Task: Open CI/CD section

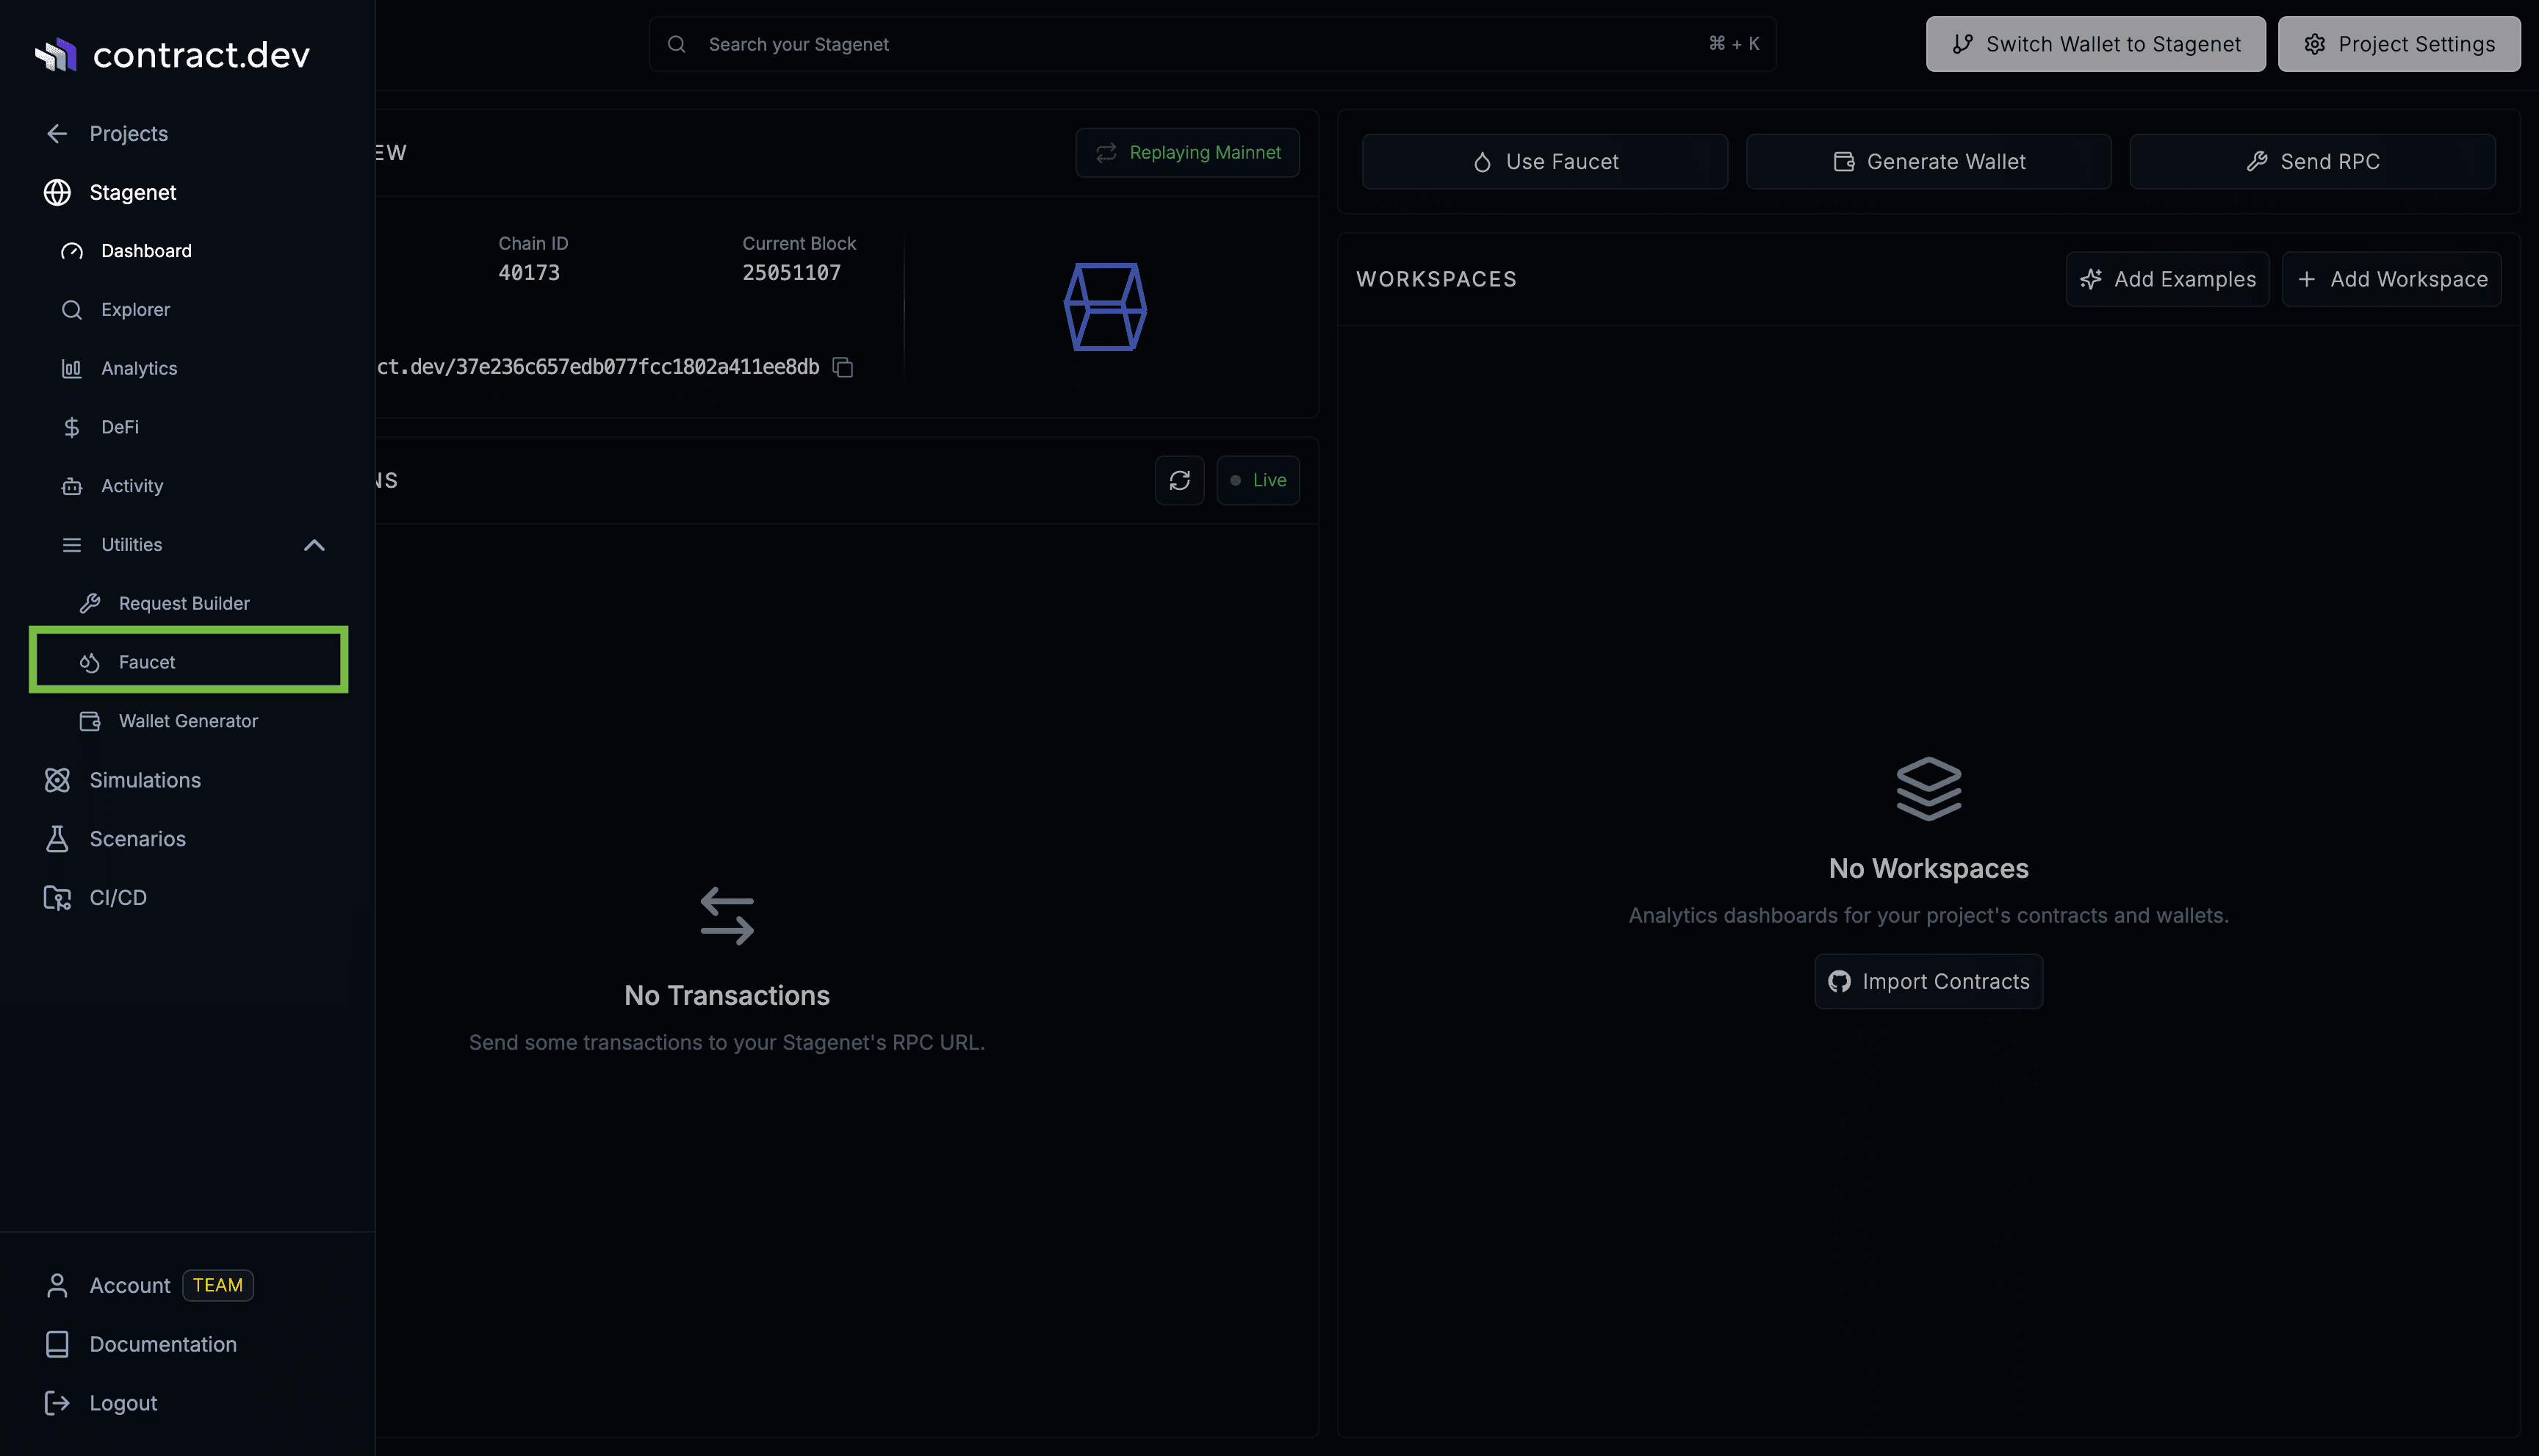Action: [x=118, y=898]
